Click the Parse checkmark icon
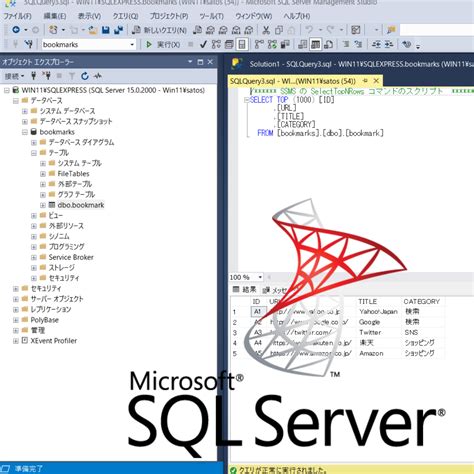474x474 pixels. 203,44
